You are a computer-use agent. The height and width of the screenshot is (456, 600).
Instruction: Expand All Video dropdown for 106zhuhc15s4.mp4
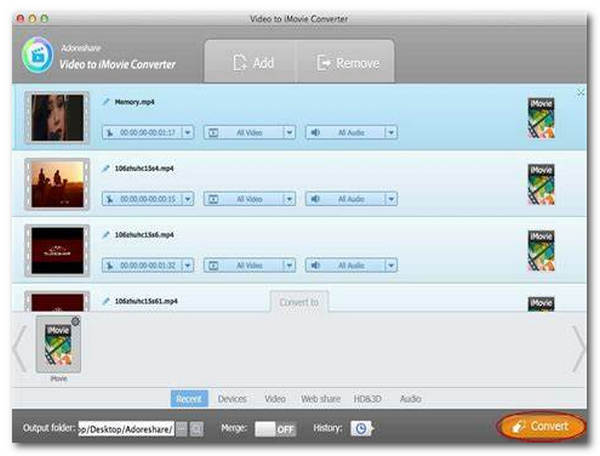[x=290, y=199]
